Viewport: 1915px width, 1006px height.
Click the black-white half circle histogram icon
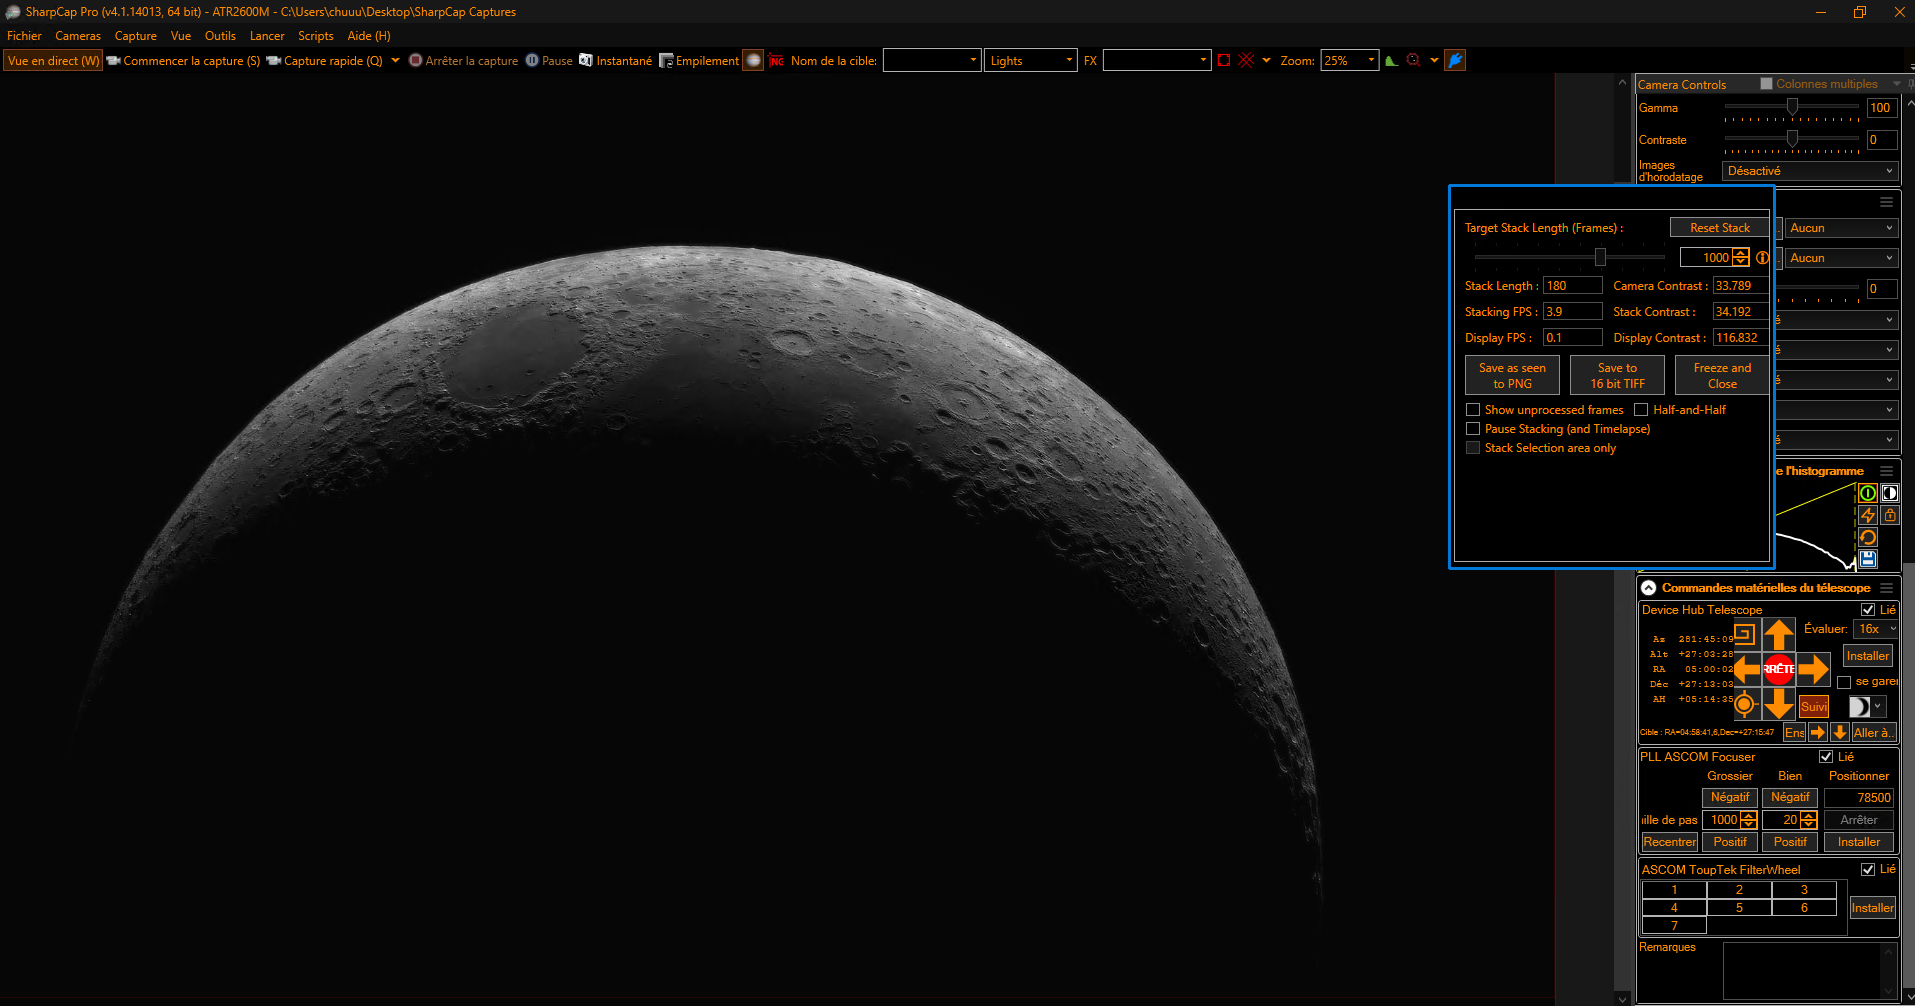point(1889,493)
